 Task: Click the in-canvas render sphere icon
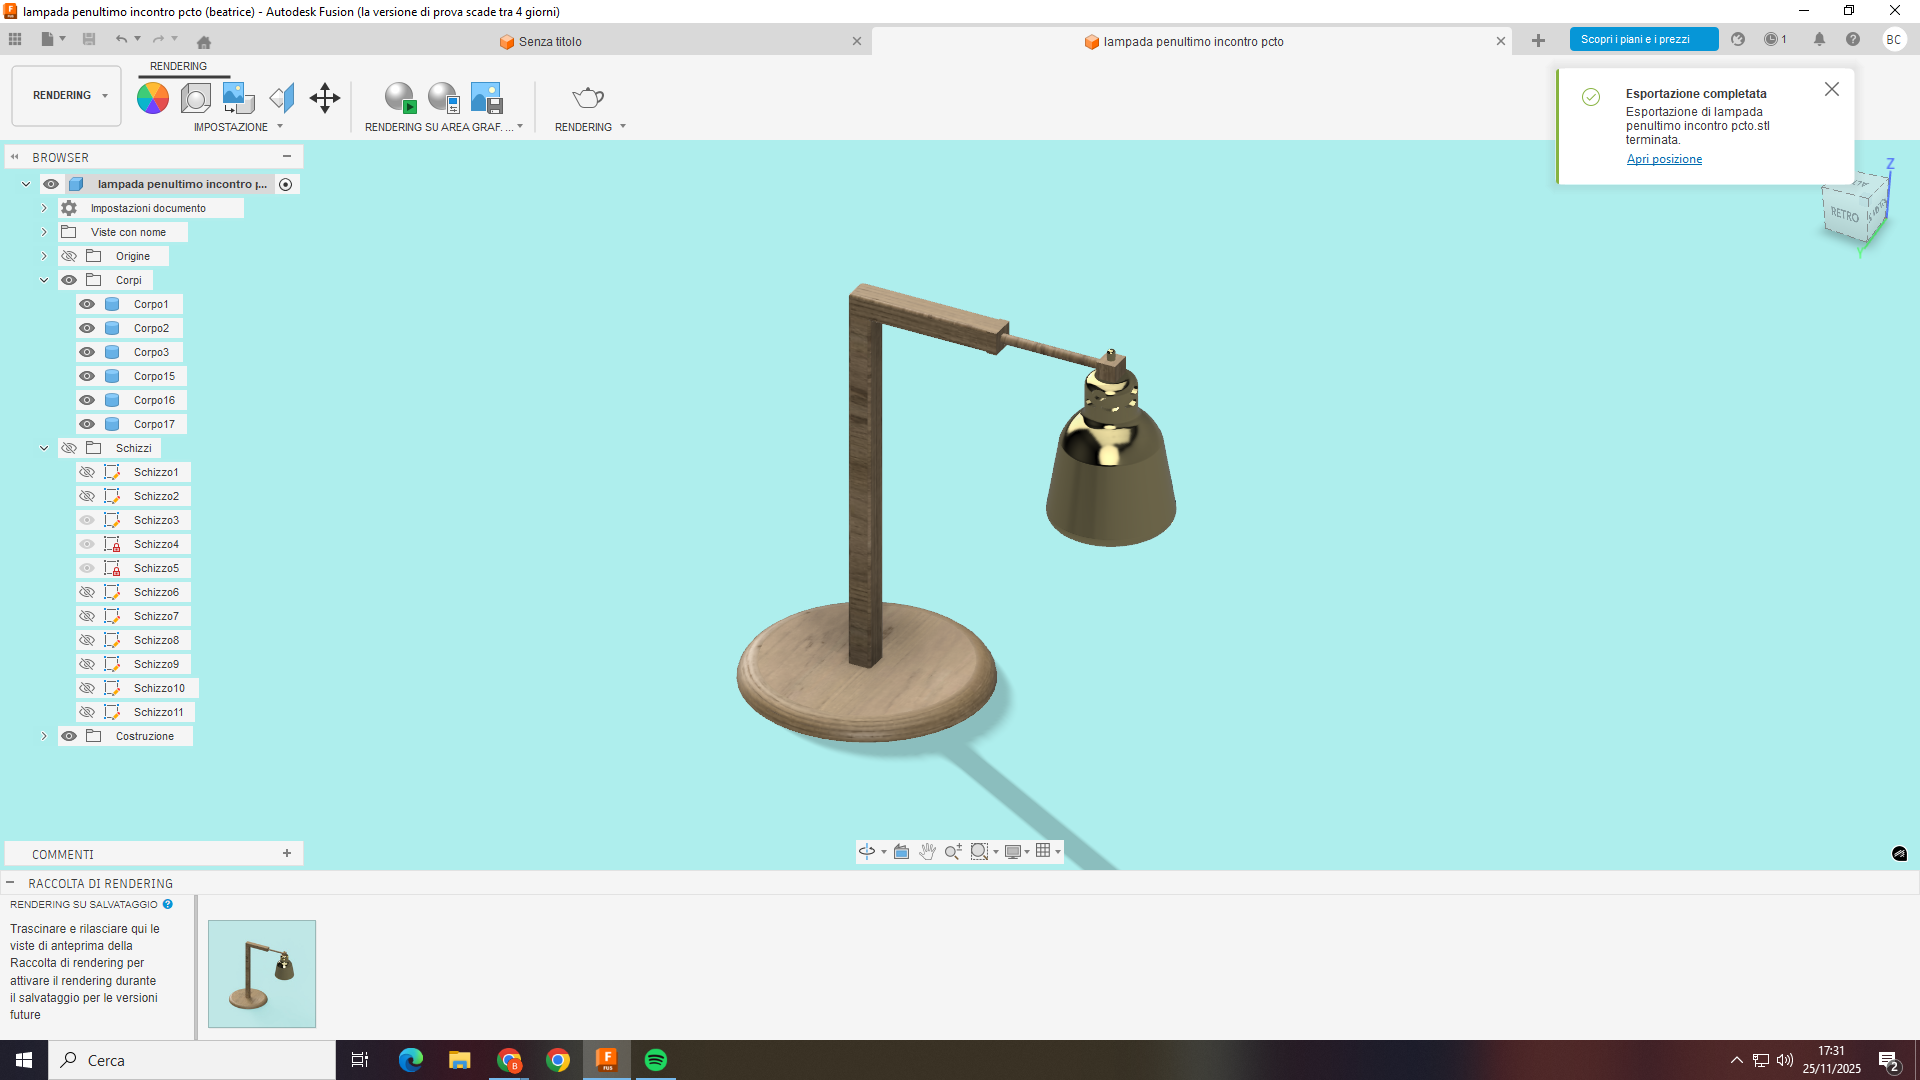coord(400,97)
